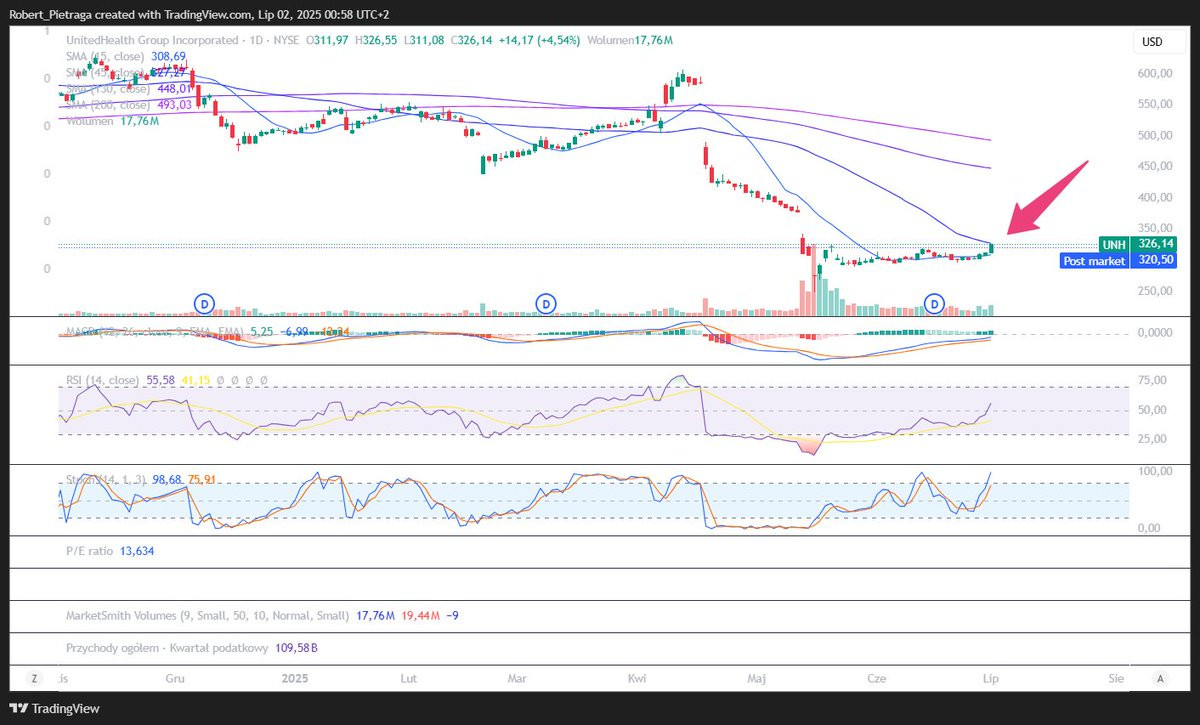This screenshot has width=1200, height=725.
Task: Click the 450,00 price axis label
Action: point(1153,167)
